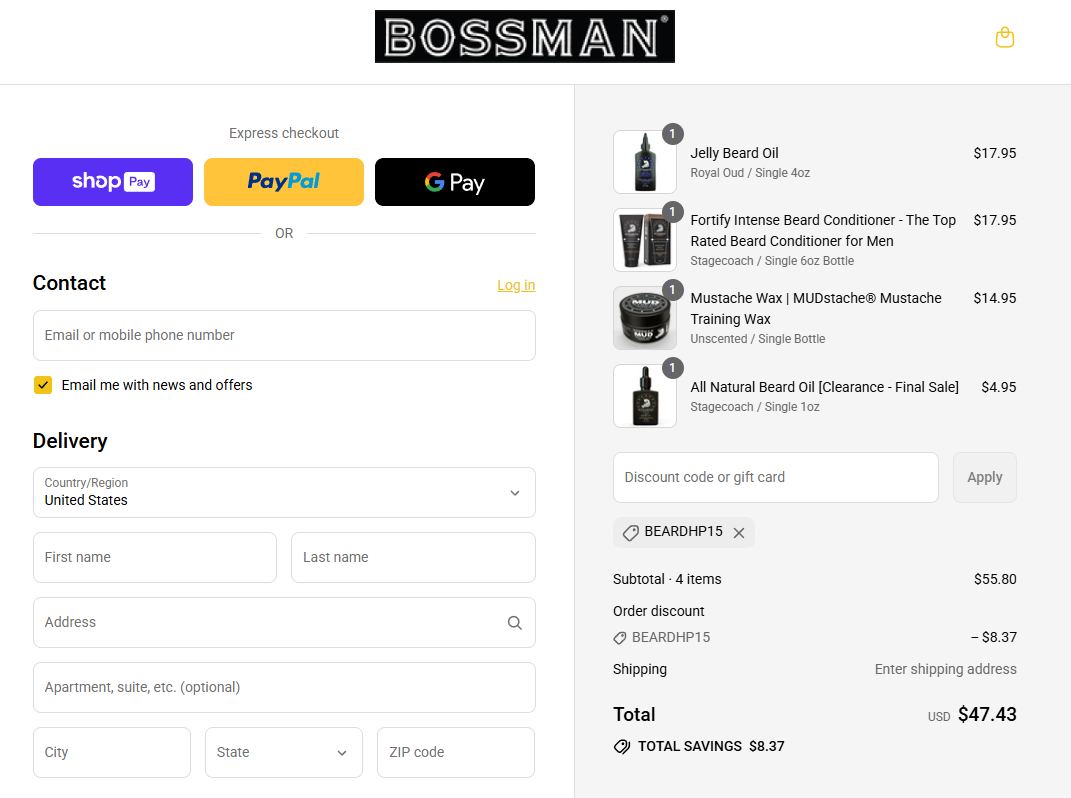Click the Apartment, suite, etc. field

(x=284, y=687)
